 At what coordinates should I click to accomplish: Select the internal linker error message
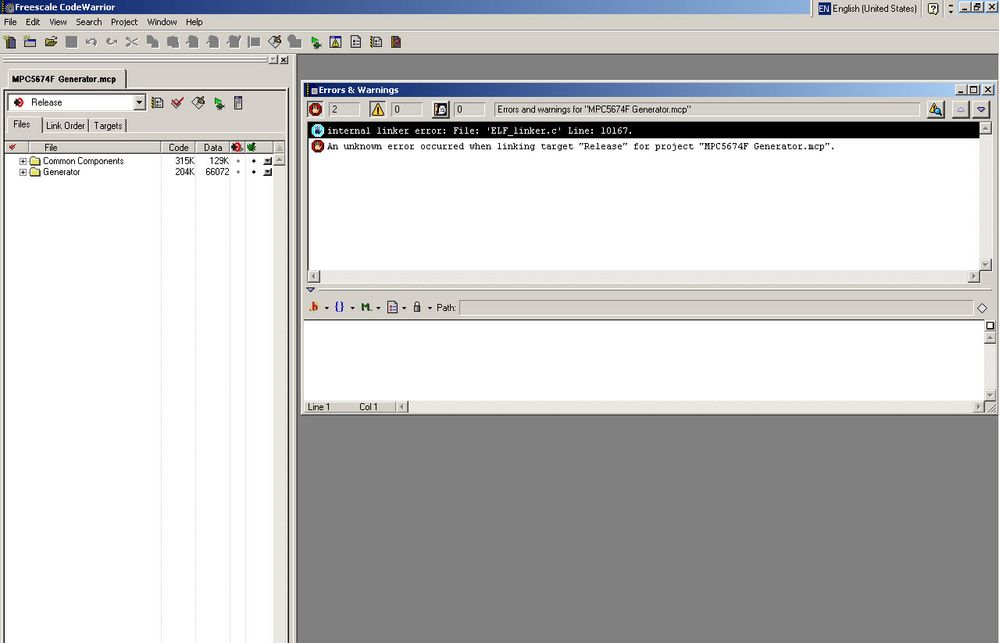[x=644, y=131]
